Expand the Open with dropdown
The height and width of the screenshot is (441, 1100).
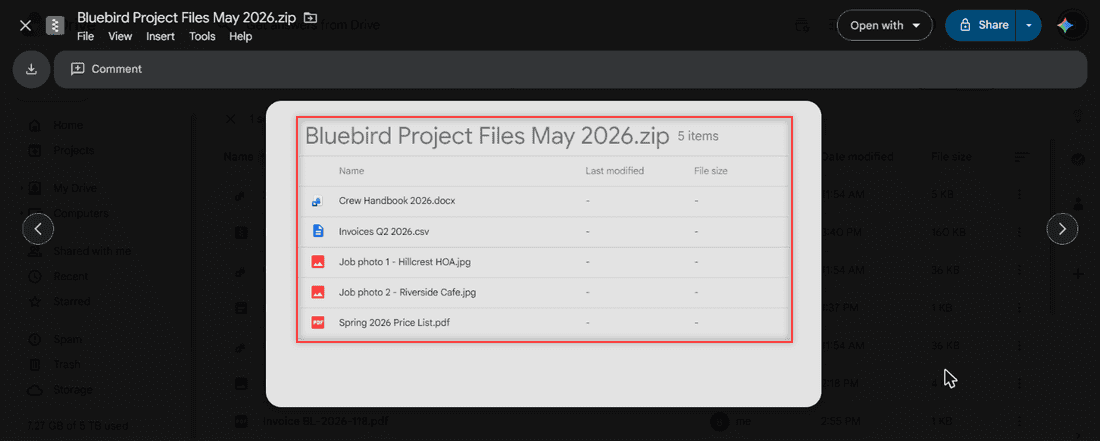pyautogui.click(x=885, y=25)
